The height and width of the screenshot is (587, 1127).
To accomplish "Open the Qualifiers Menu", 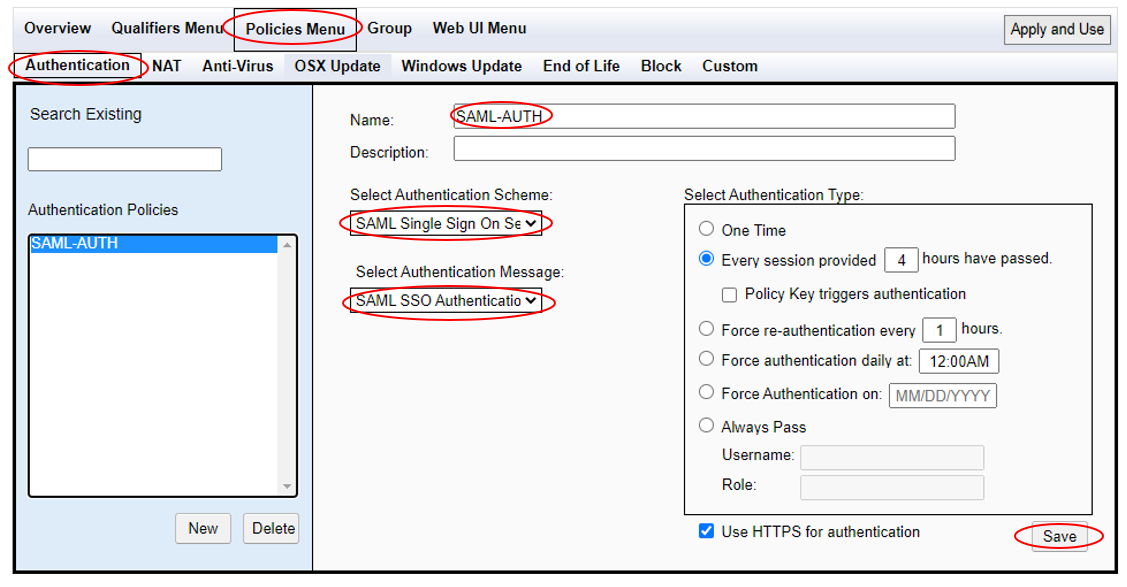I will tap(167, 28).
